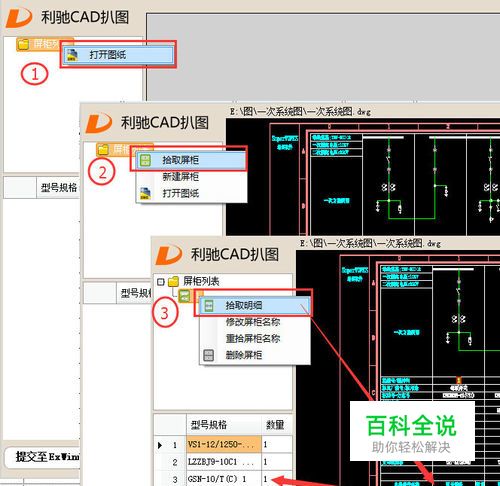
Task: Click the green cabinet icon beside 拾取屏柜
Action: [145, 160]
